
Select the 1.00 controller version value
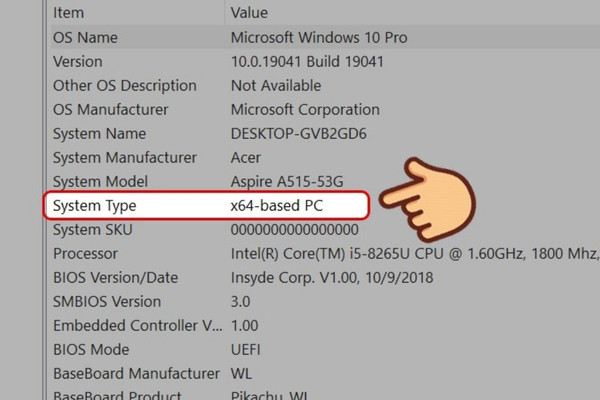245,326
